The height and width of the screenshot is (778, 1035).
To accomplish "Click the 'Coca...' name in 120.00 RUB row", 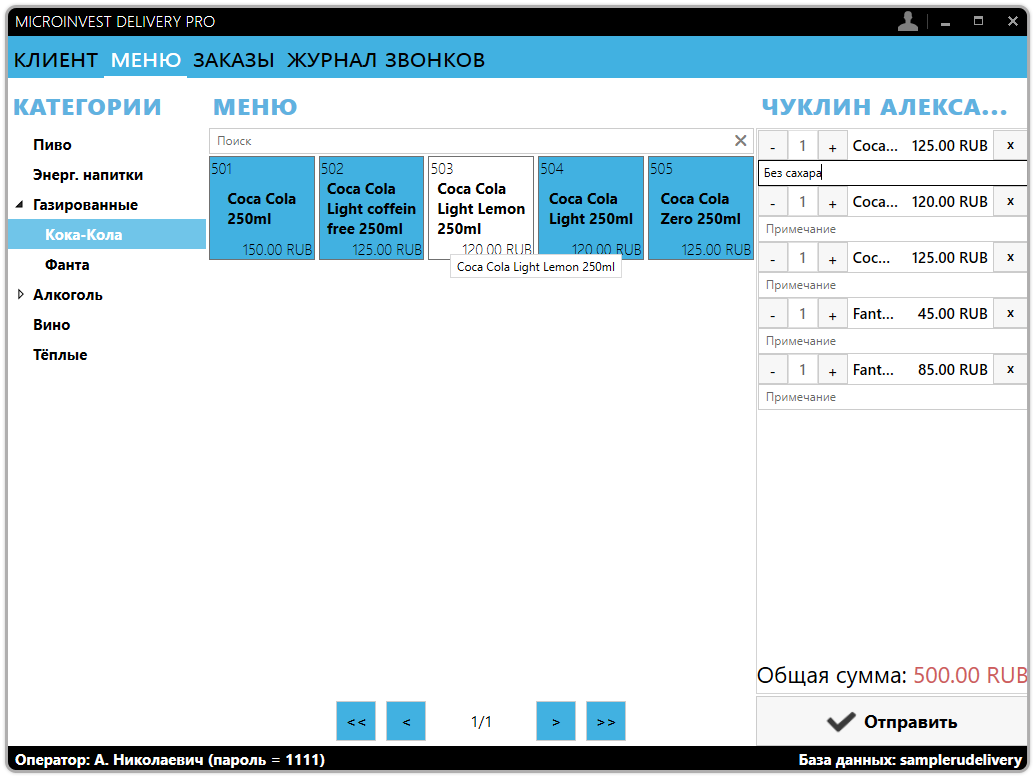I will 875,202.
